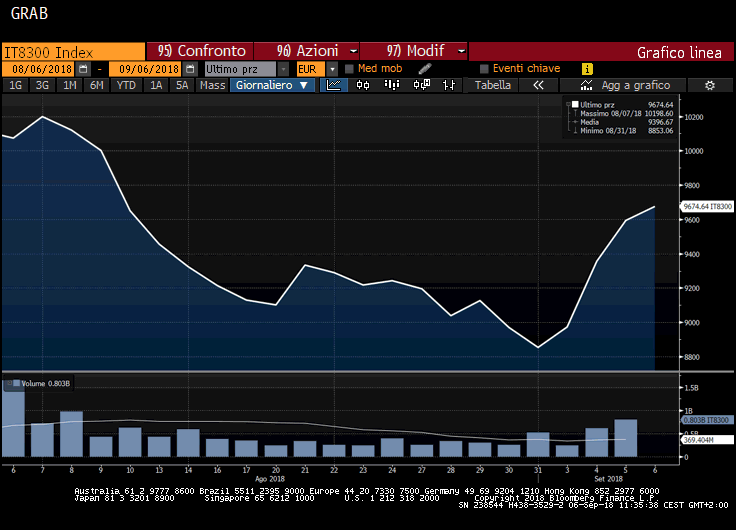Click the yellow Eventi chiave info icon

587,69
